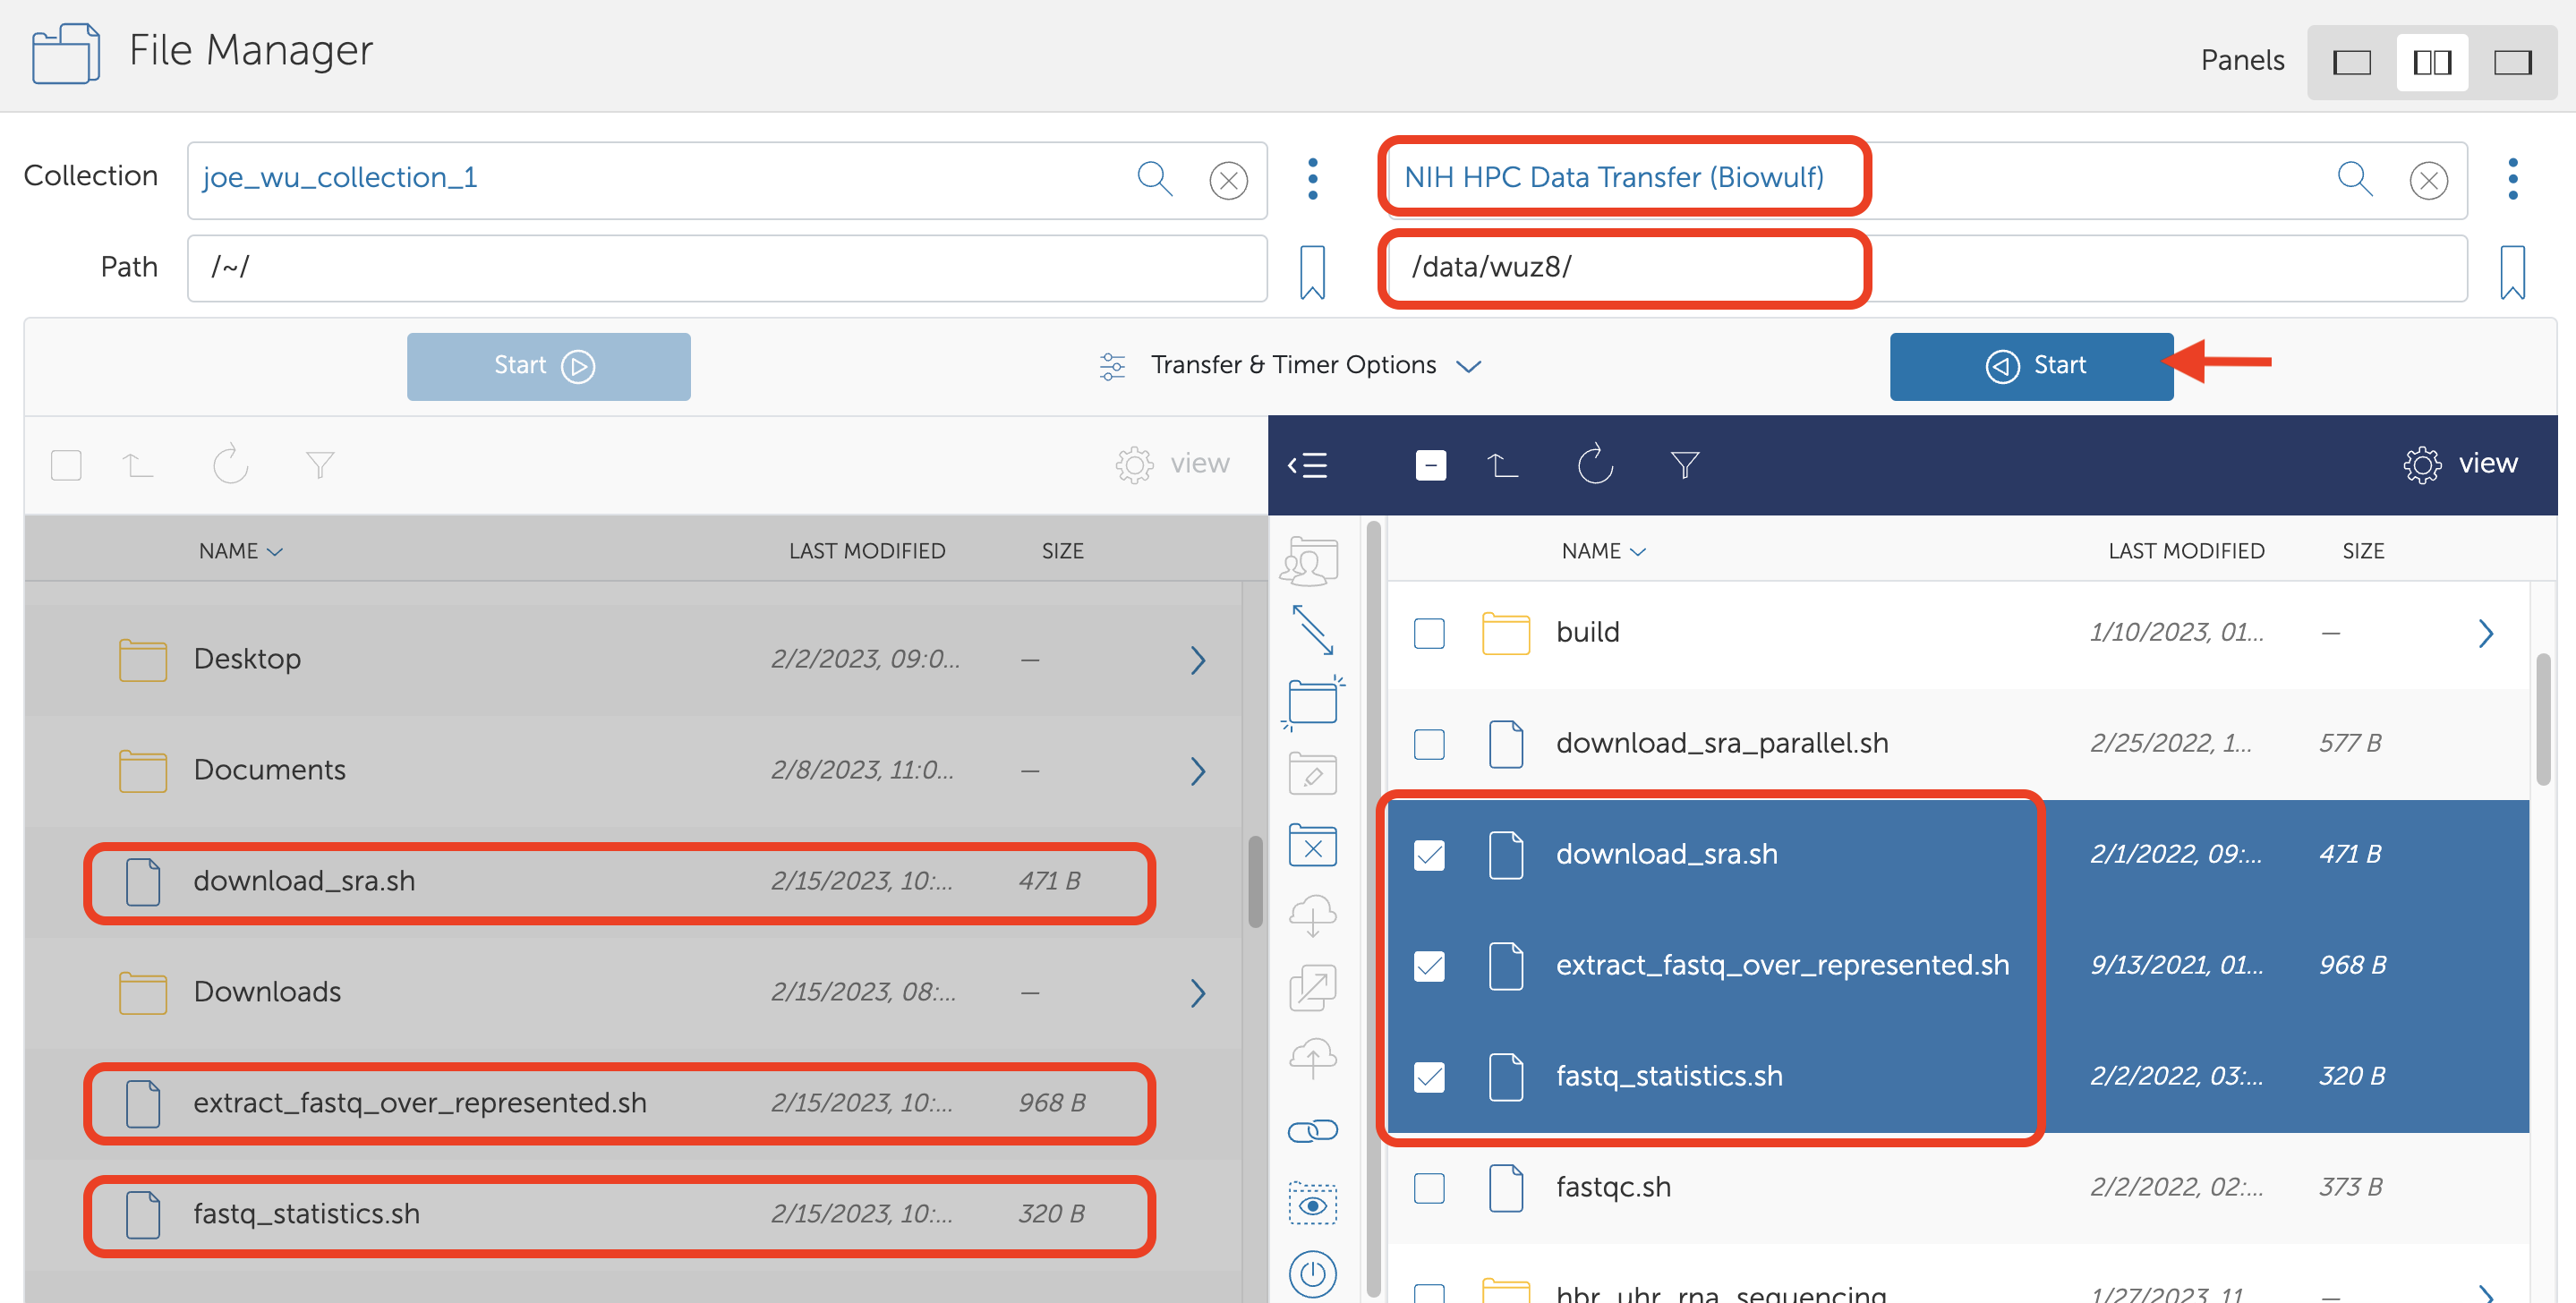Click the New Folder icon in the sidebar
The width and height of the screenshot is (2576, 1303).
(1312, 701)
